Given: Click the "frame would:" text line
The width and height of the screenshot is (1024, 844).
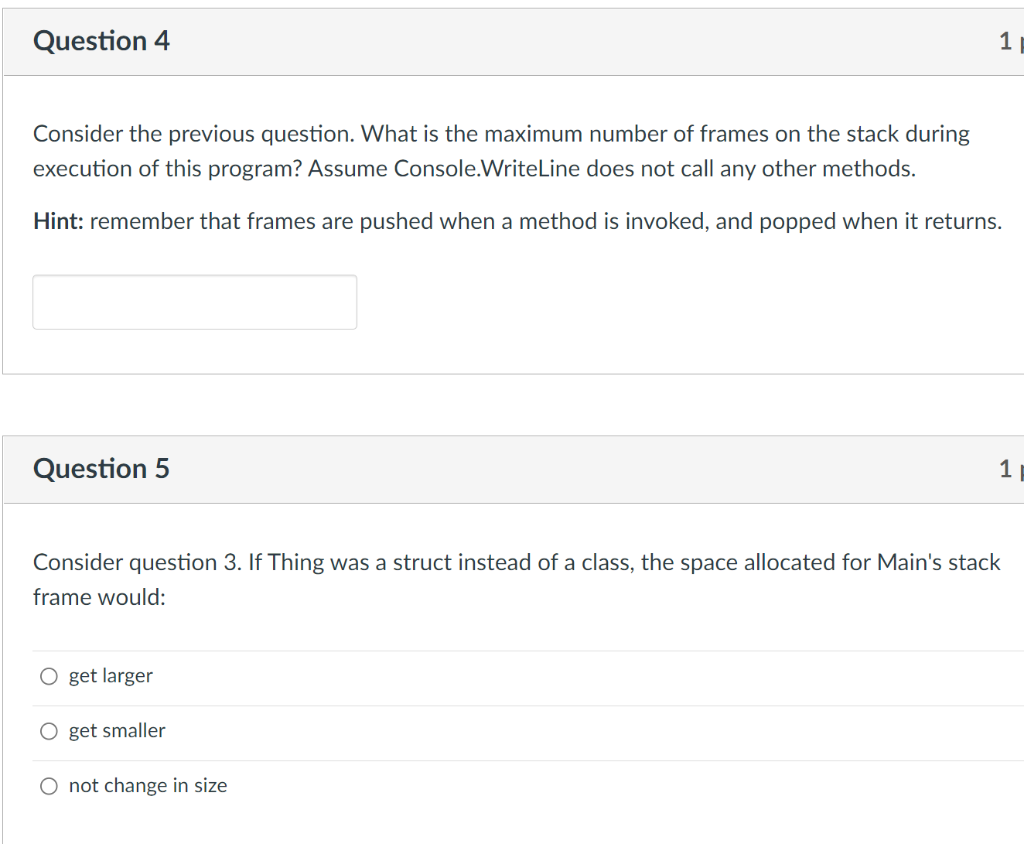Looking at the screenshot, I should pos(99,598).
